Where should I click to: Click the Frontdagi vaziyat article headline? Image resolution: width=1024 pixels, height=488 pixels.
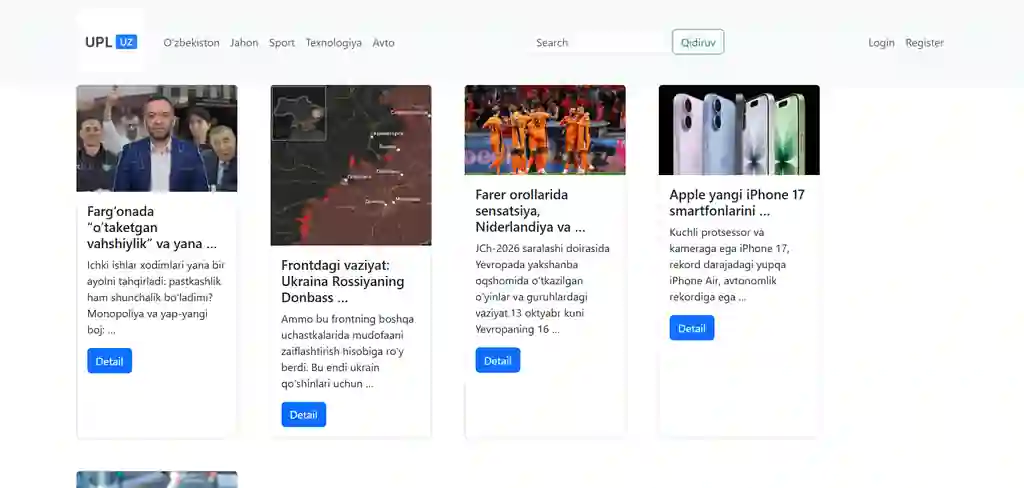tap(343, 281)
